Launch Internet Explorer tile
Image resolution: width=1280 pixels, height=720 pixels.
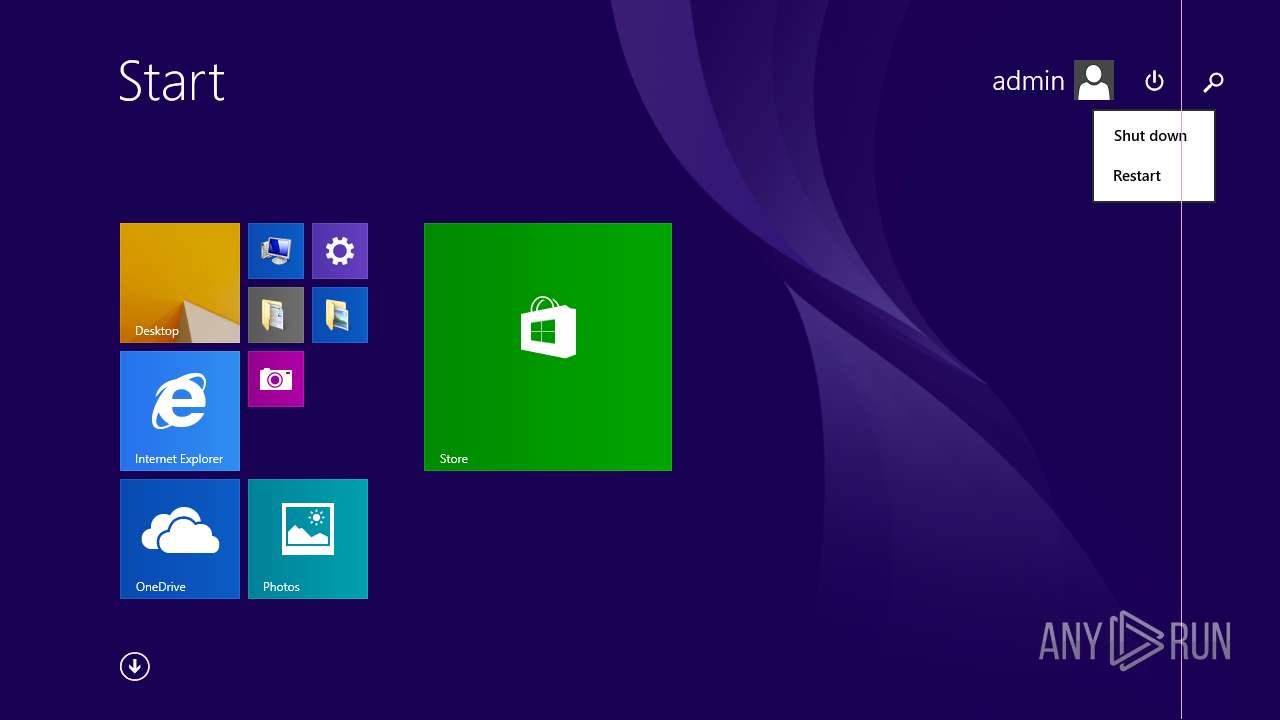coord(180,411)
